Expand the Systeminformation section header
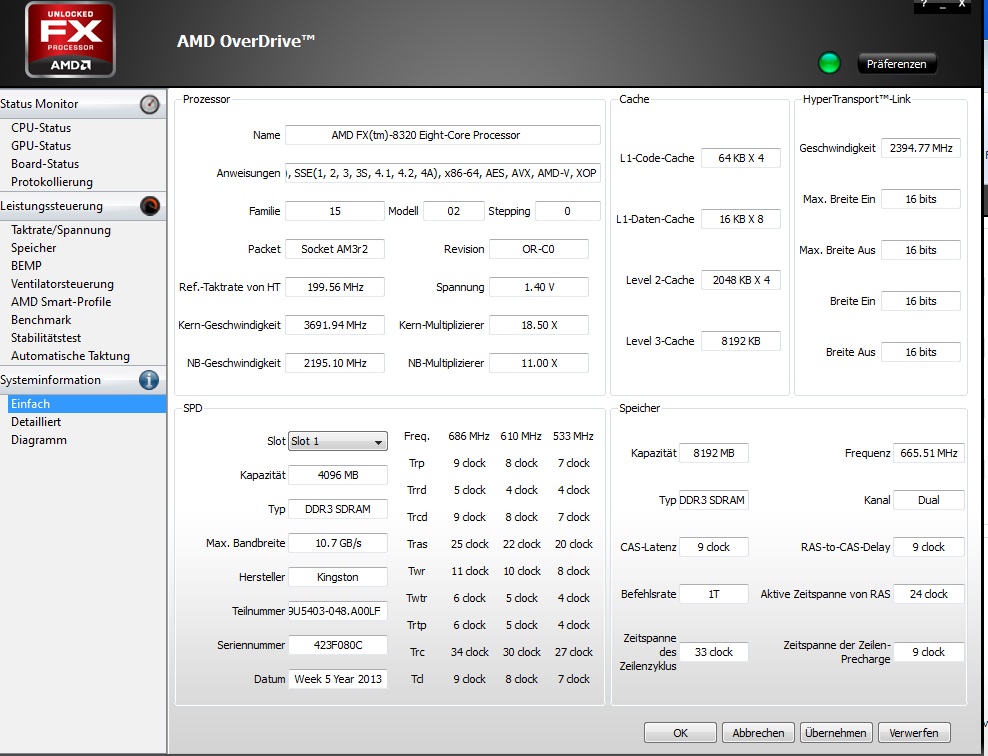Screen dimensions: 988x756 coord(83,380)
